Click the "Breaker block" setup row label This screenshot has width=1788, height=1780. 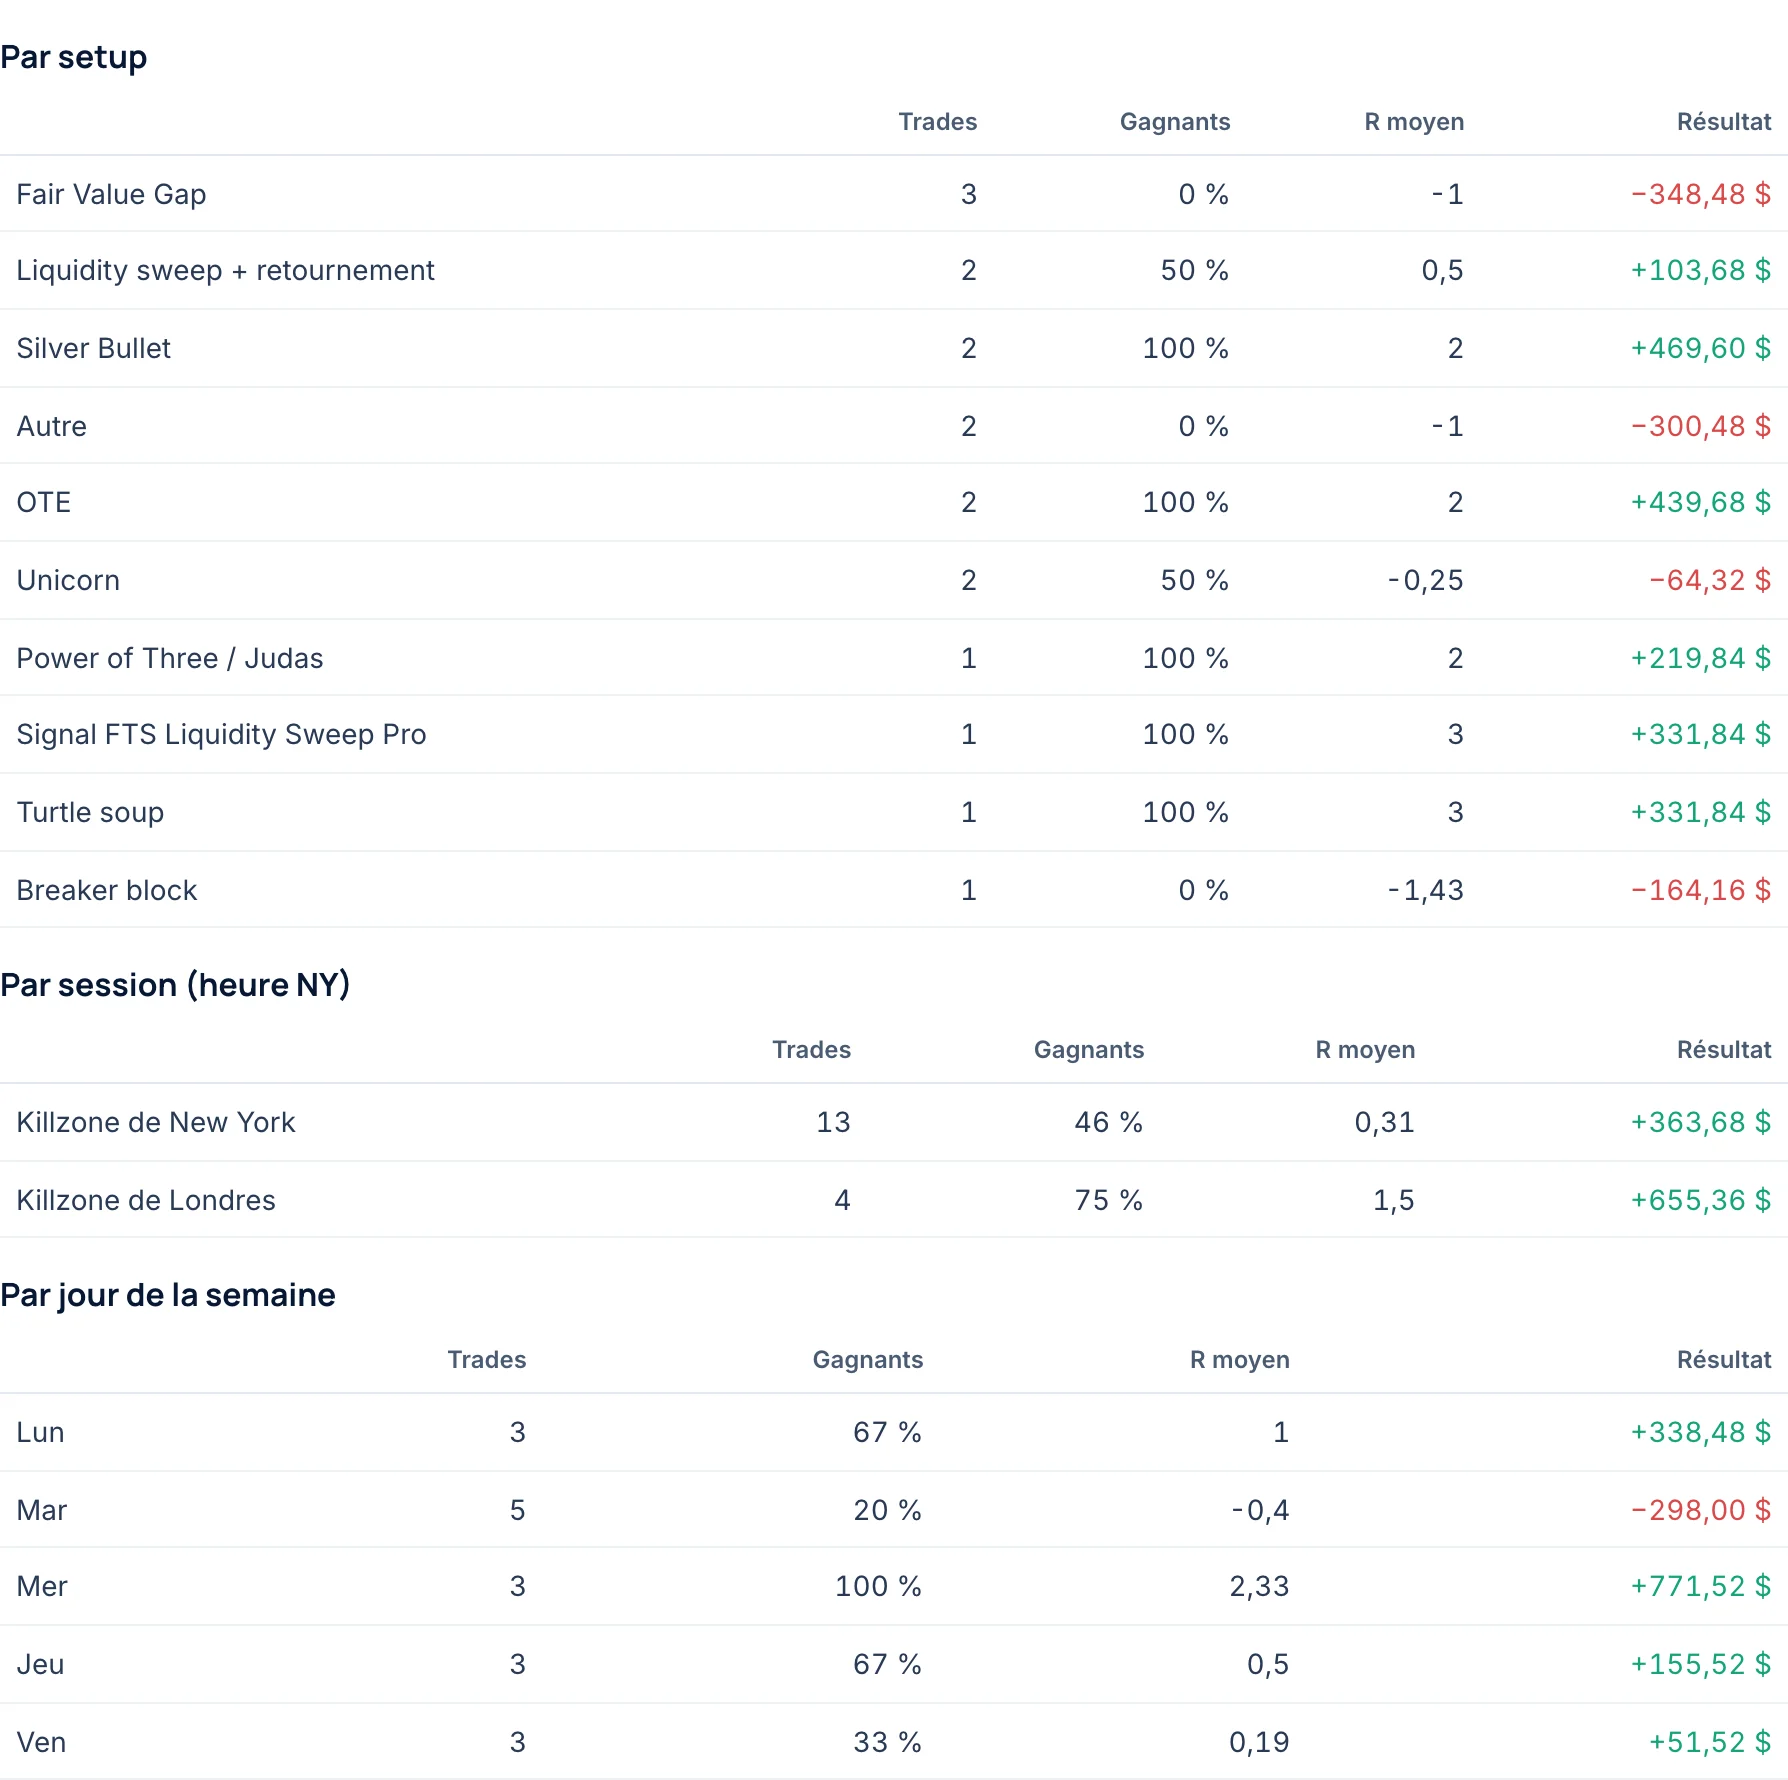click(x=107, y=890)
